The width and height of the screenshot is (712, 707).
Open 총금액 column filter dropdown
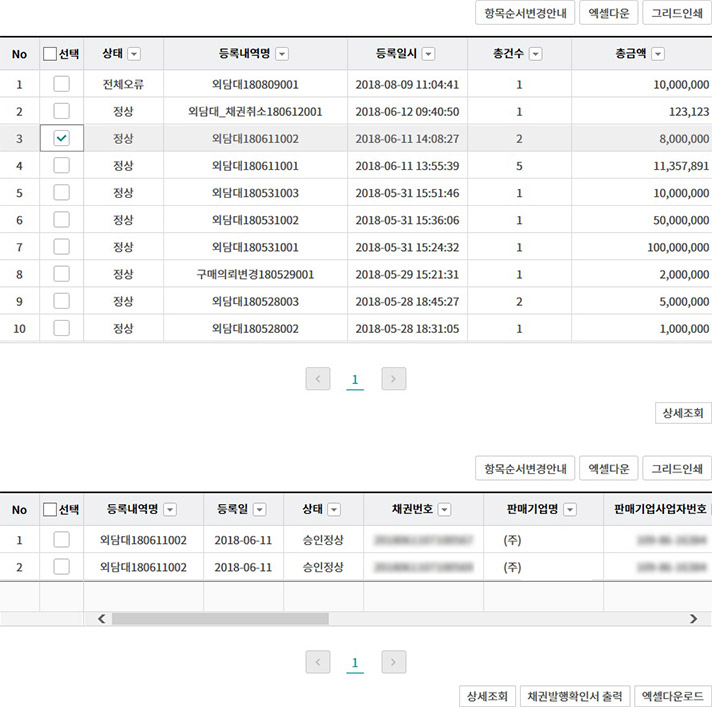657,54
